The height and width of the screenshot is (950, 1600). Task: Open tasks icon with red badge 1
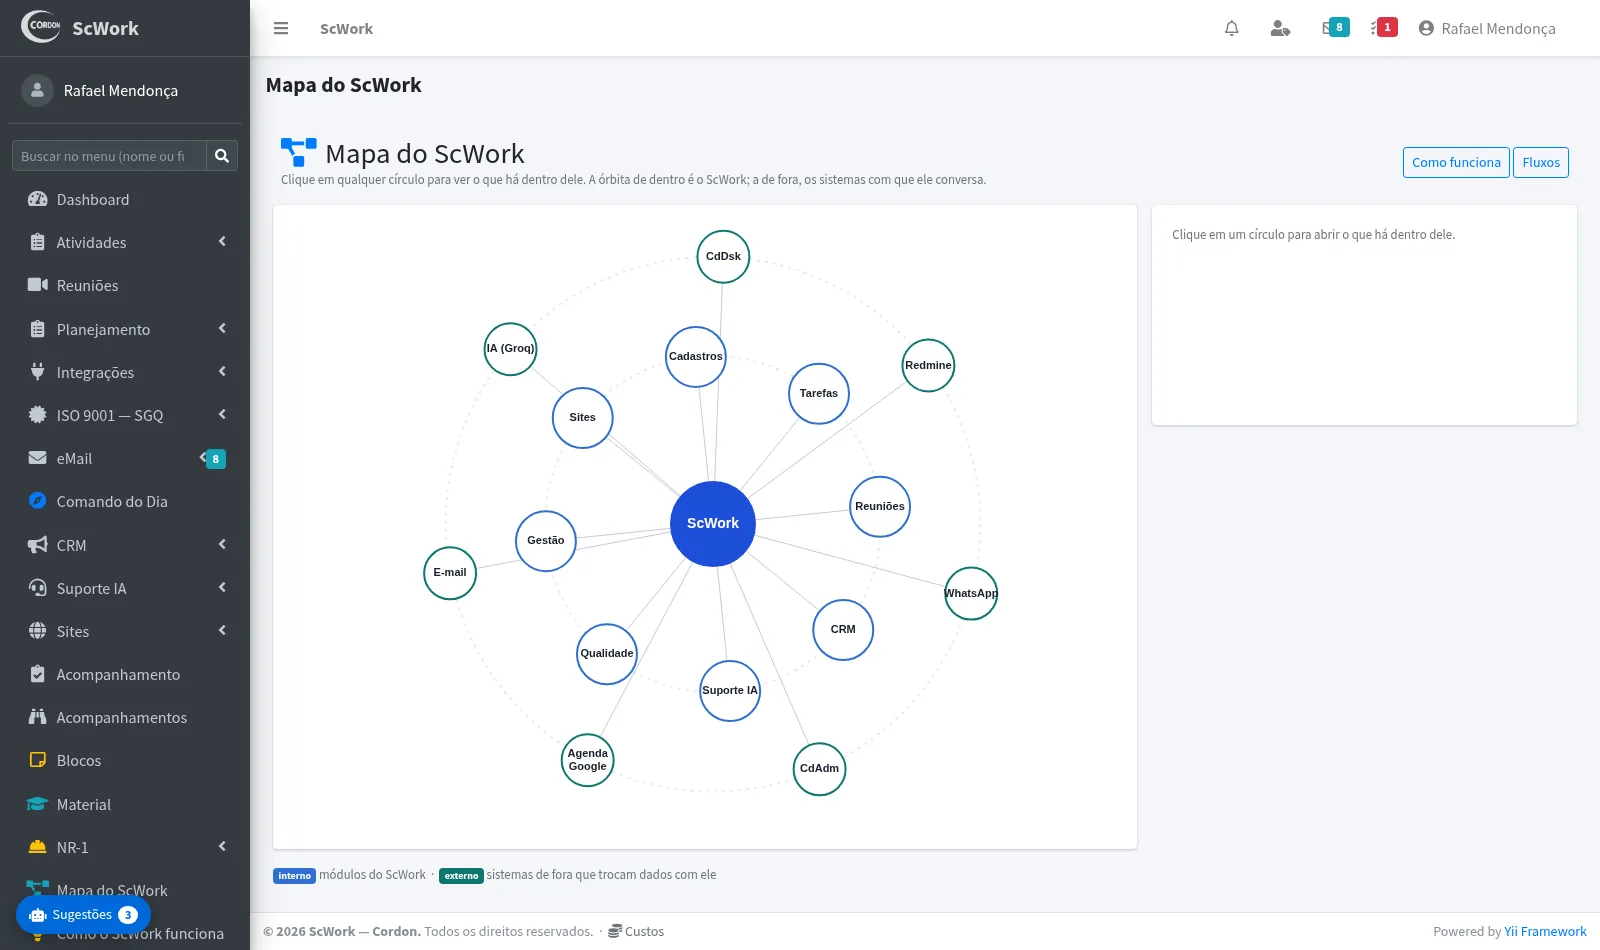[1384, 28]
